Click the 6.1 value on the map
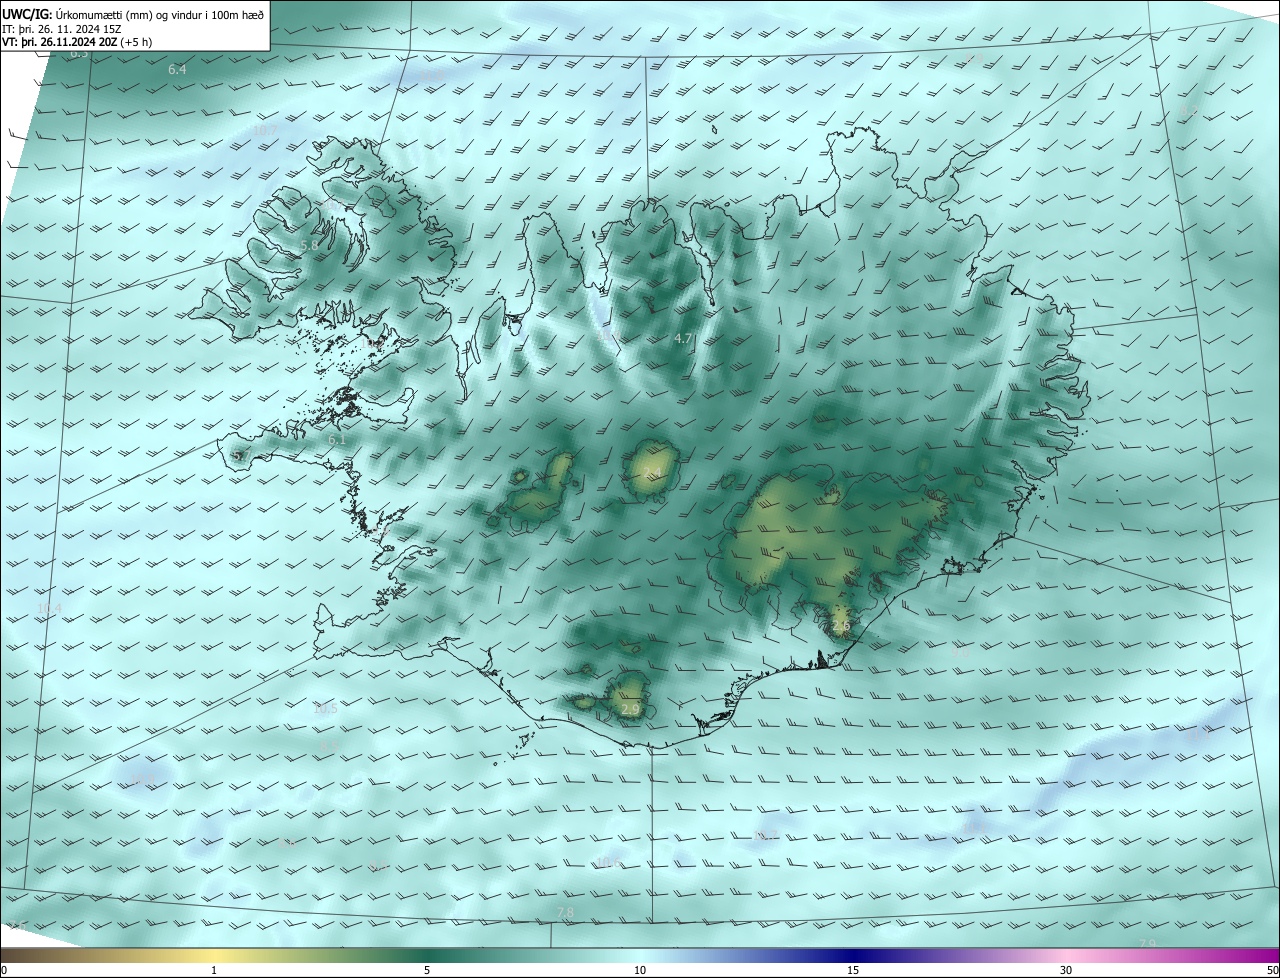The height and width of the screenshot is (978, 1280). [x=337, y=439]
